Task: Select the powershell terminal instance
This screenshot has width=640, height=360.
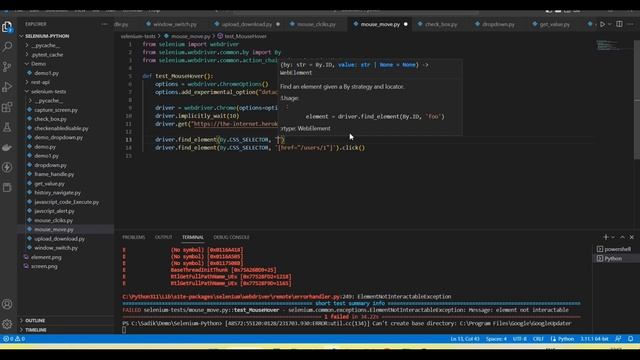Action: (x=614, y=249)
